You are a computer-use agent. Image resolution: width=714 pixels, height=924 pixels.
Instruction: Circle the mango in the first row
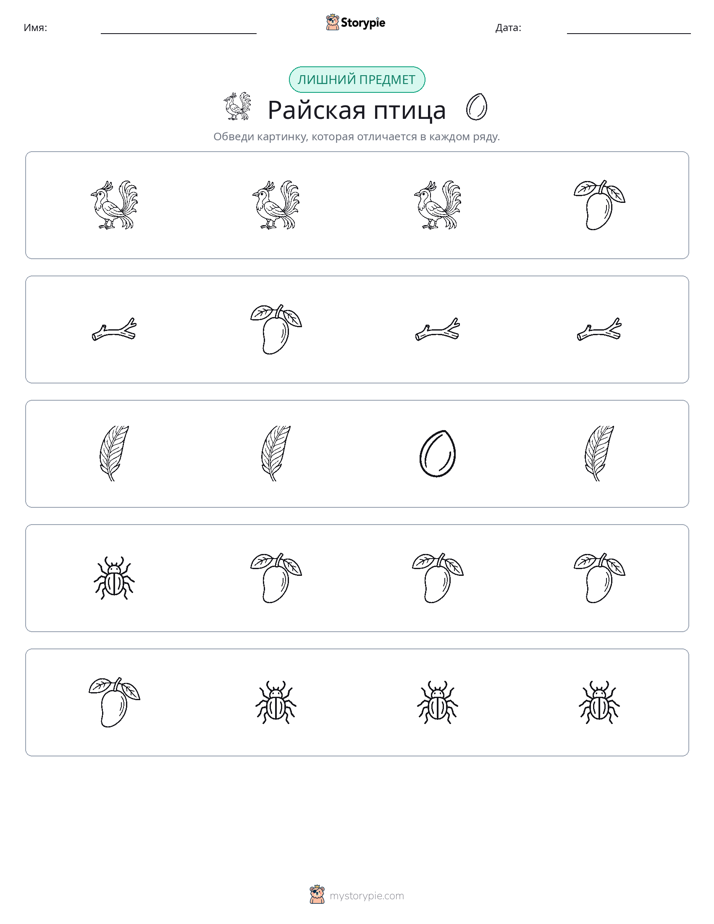click(599, 205)
